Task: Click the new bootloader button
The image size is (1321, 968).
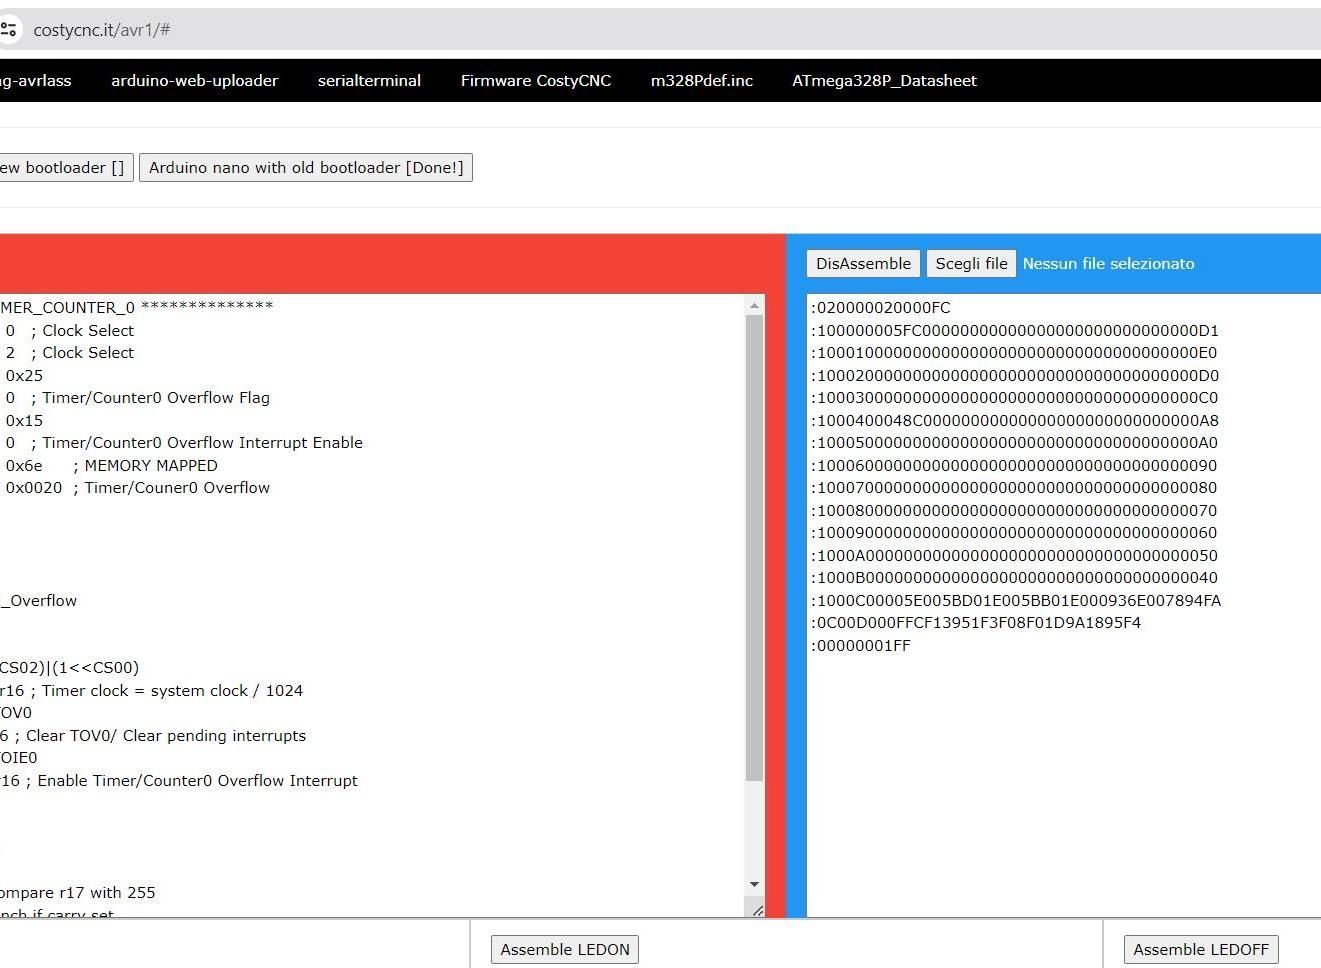Action: (x=64, y=168)
